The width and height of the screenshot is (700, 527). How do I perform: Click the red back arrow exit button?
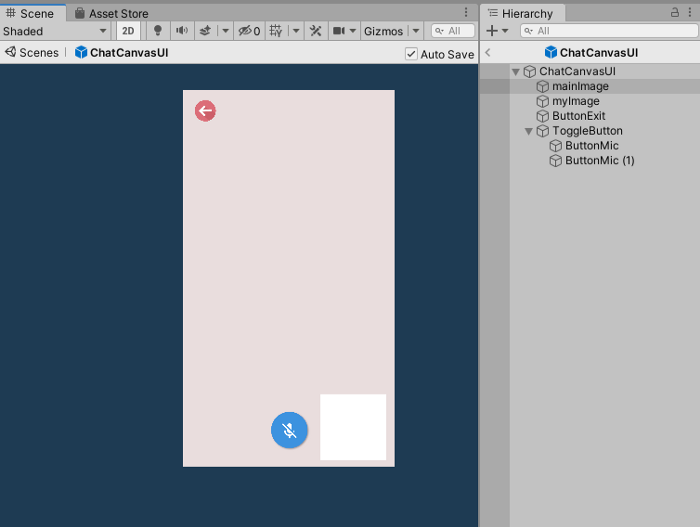click(205, 111)
